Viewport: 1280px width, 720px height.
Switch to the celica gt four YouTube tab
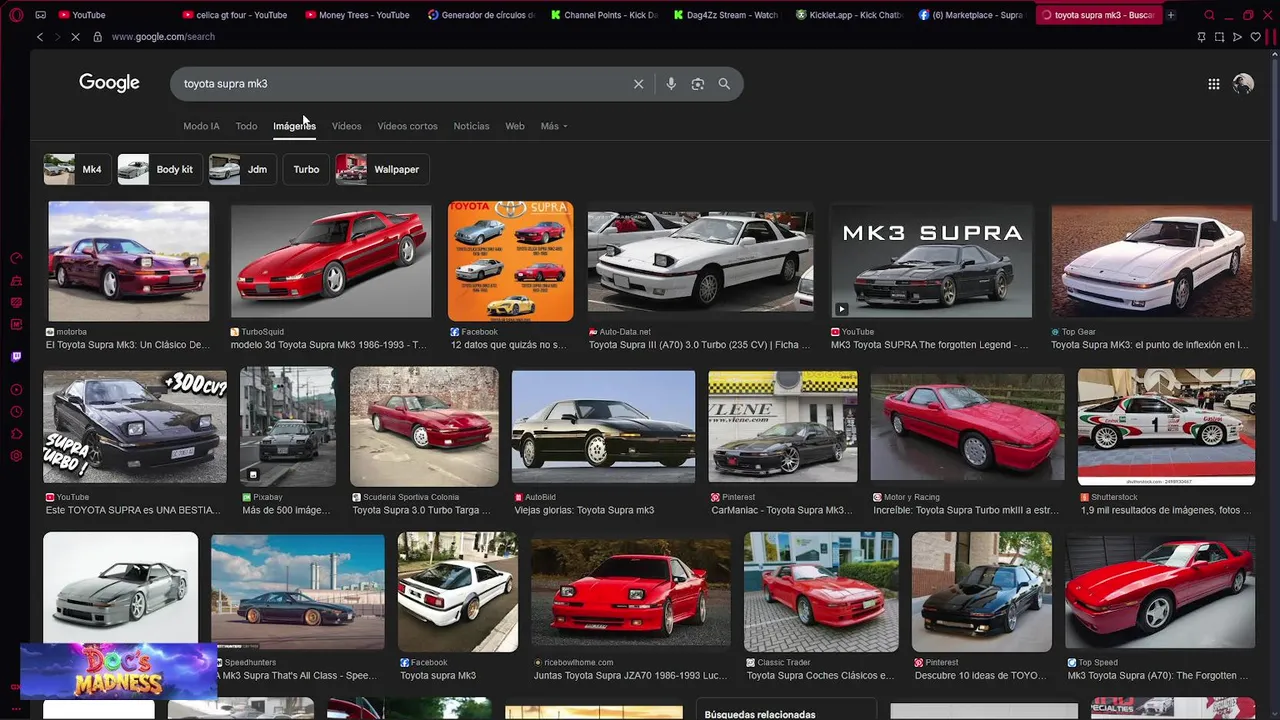237,15
